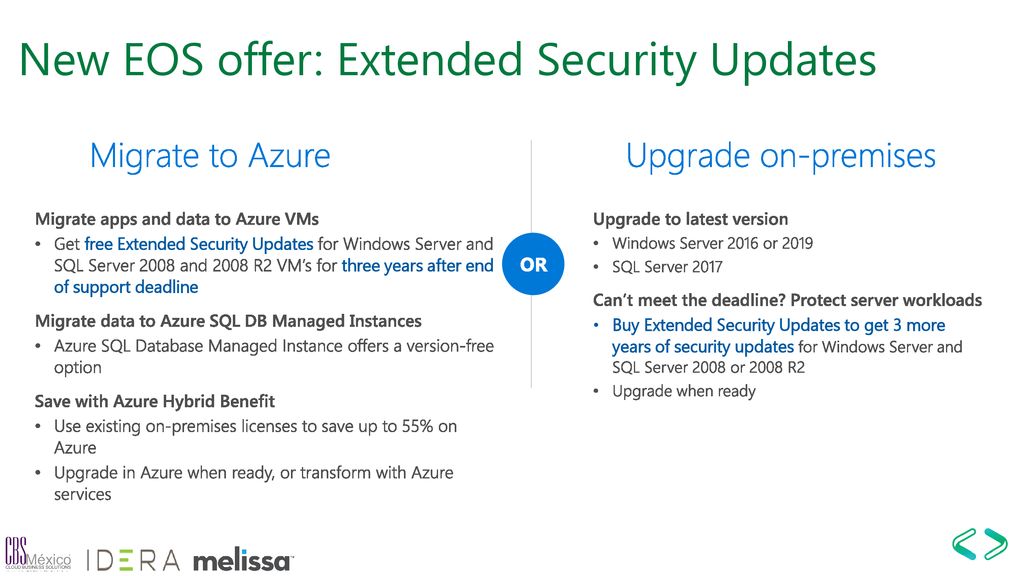1024x576 pixels.
Task: Click the blue OR circle
Action: click(x=533, y=264)
